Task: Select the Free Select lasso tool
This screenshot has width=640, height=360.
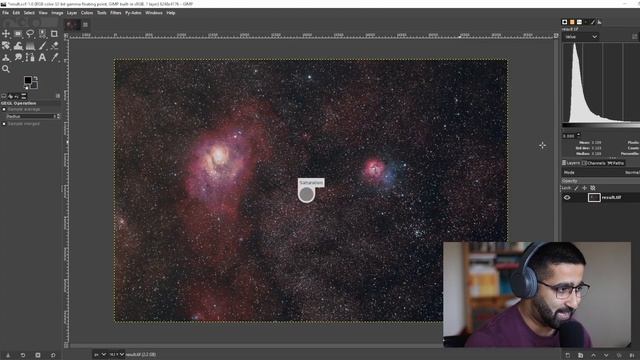Action: (x=30, y=33)
